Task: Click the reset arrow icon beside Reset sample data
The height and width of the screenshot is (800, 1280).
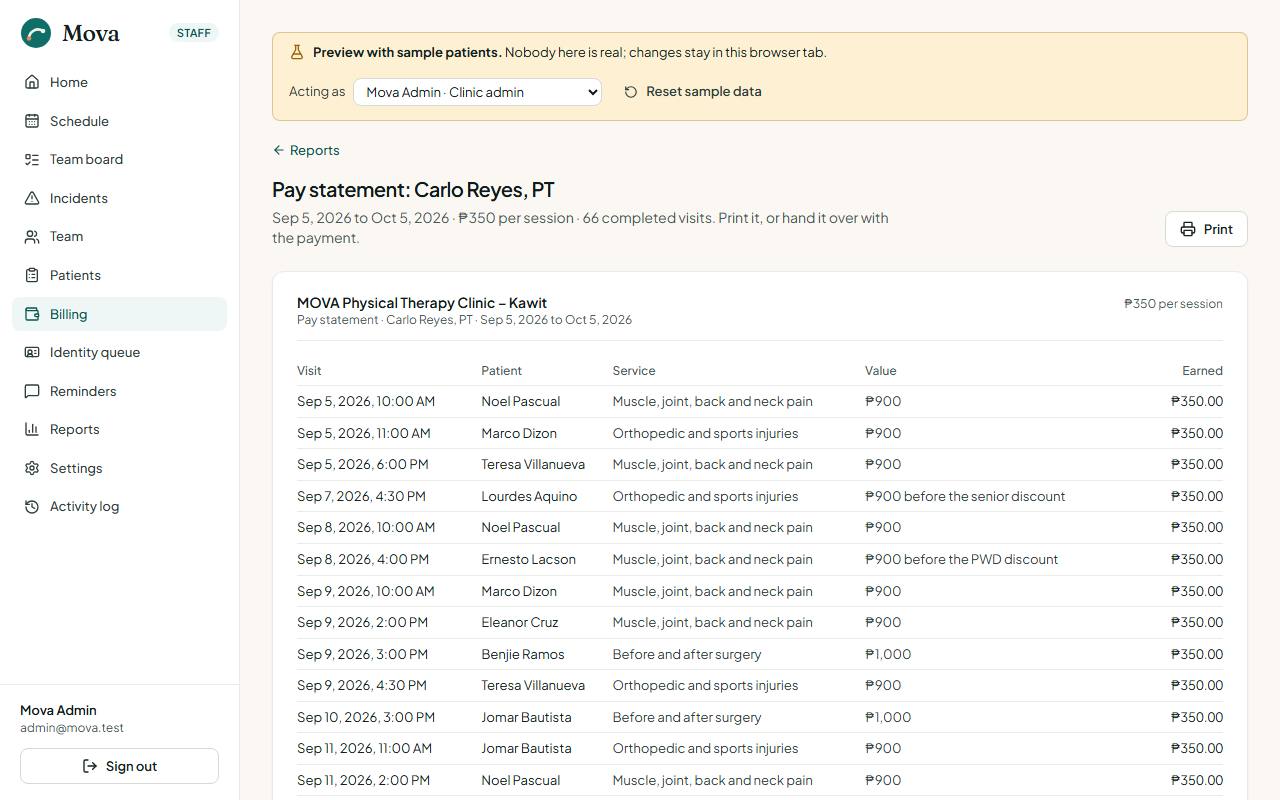Action: [631, 92]
